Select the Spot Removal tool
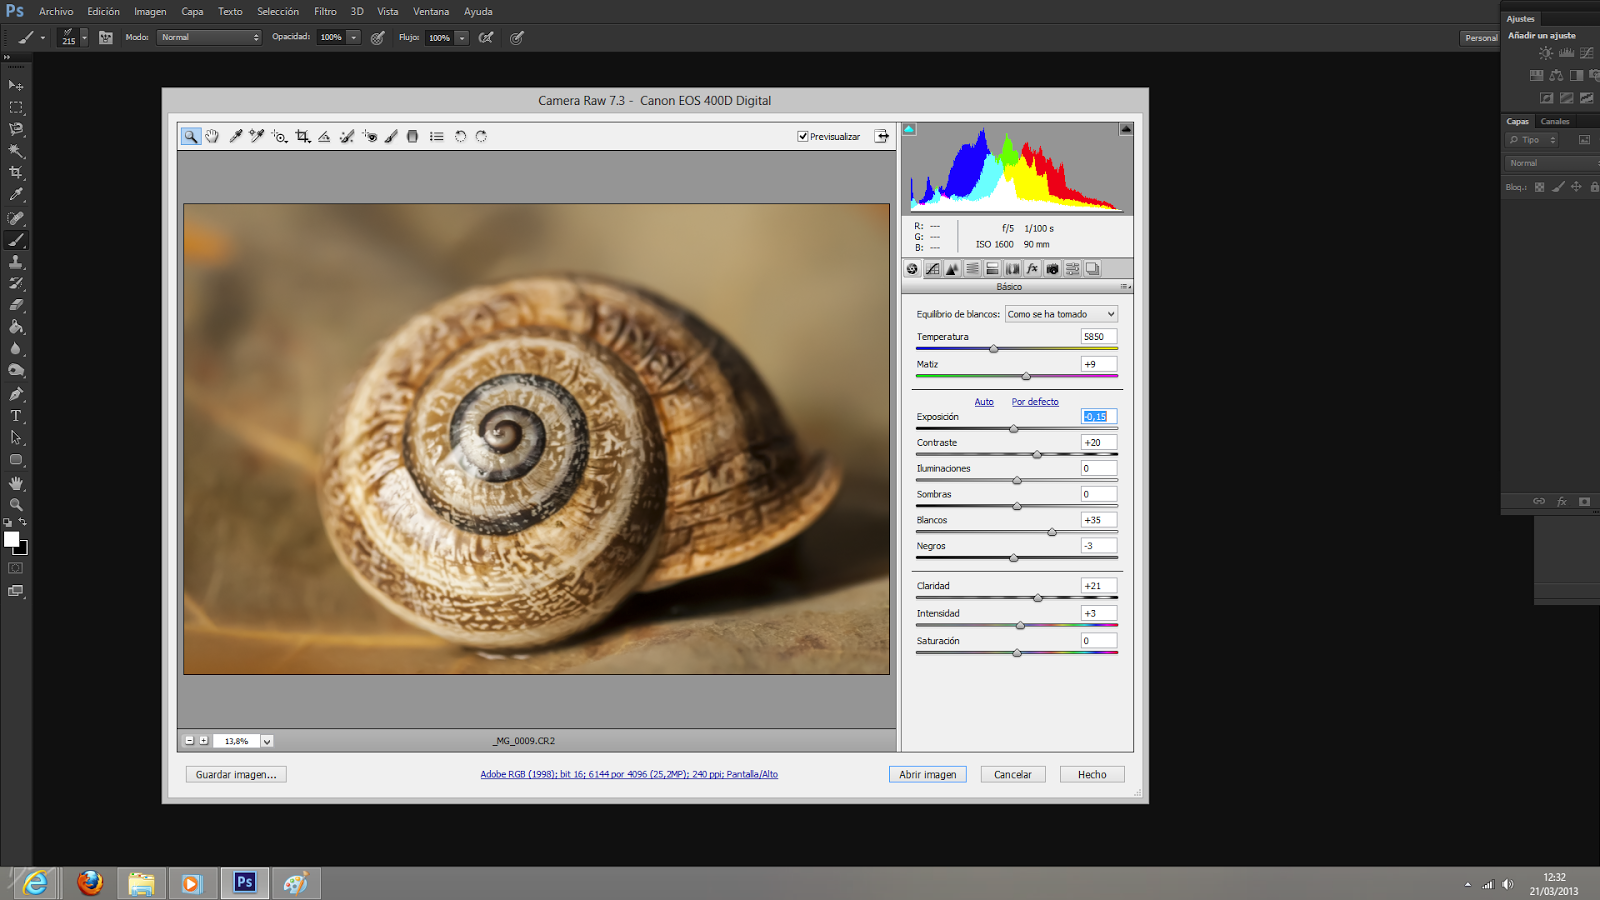 [x=347, y=136]
